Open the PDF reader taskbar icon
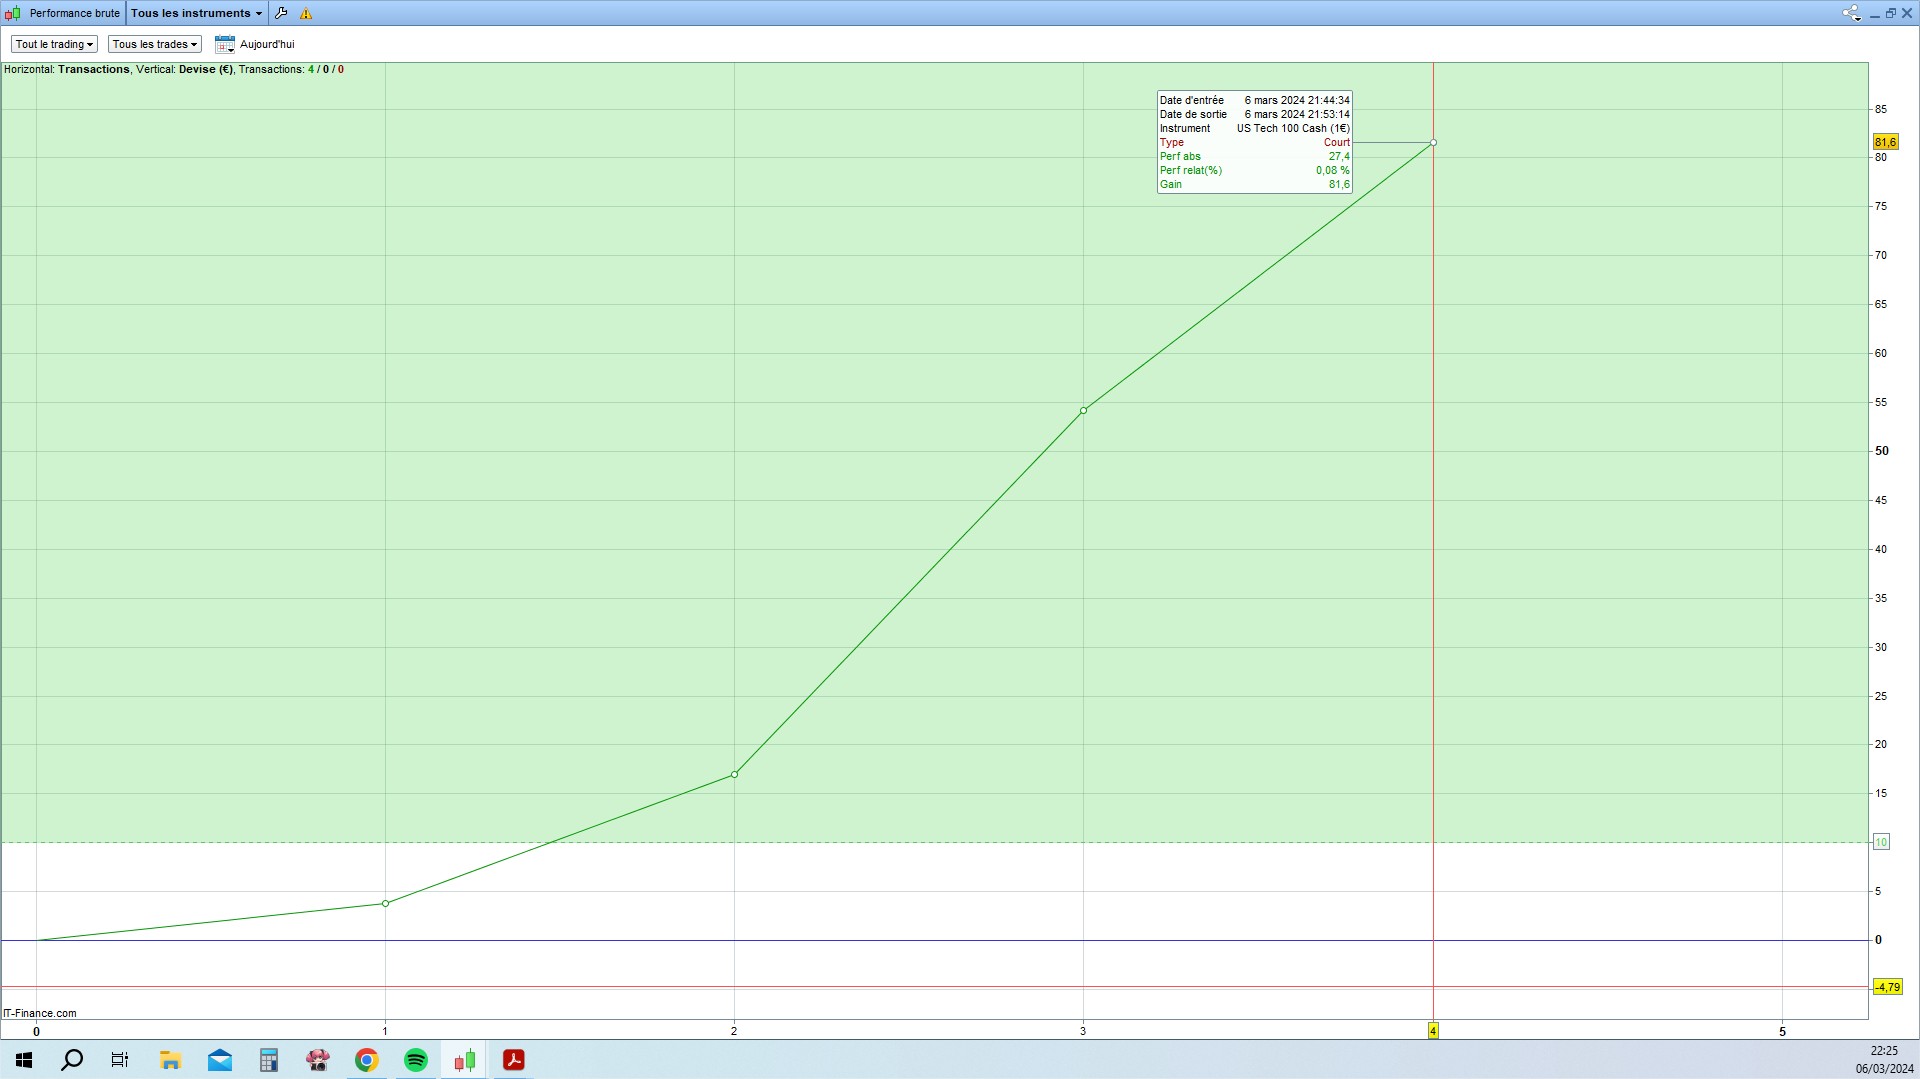 point(514,1060)
